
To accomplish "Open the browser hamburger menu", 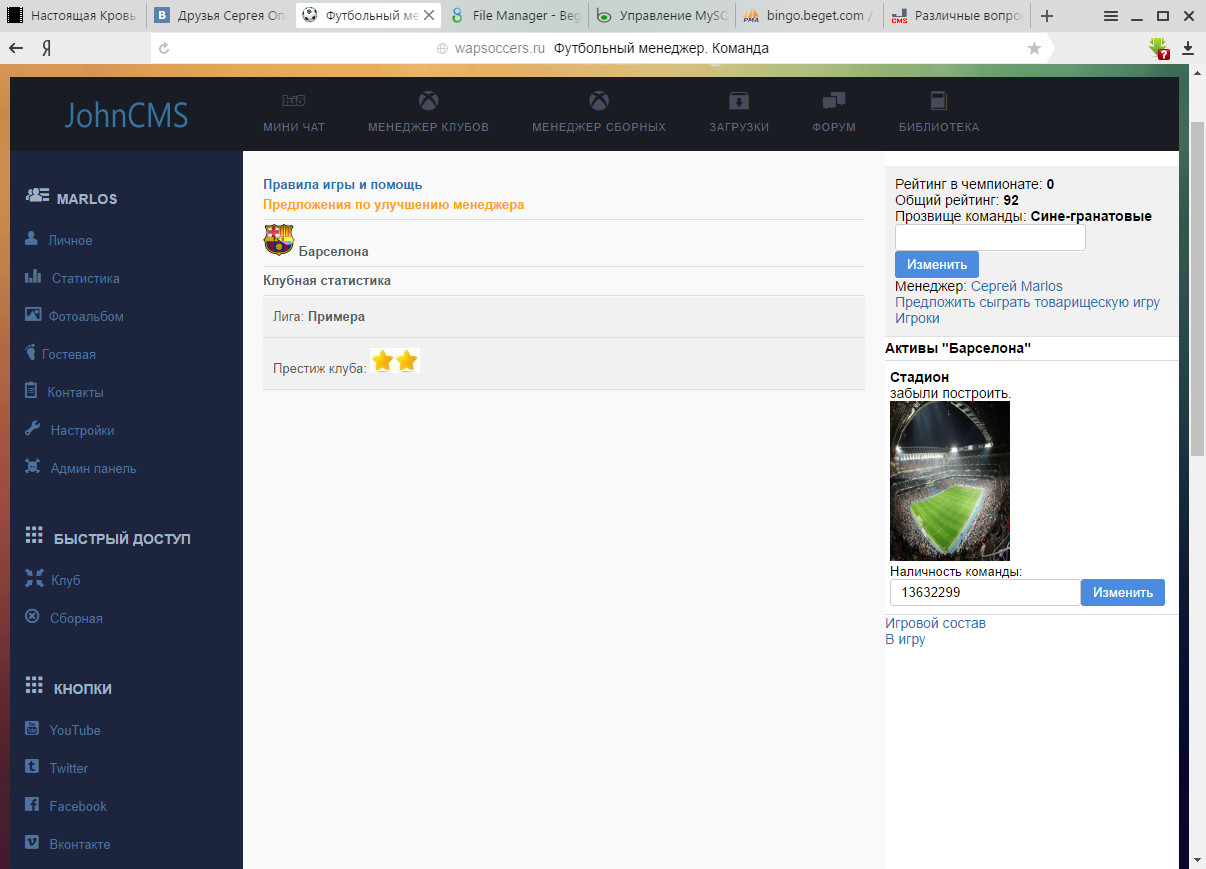I will tap(1110, 16).
